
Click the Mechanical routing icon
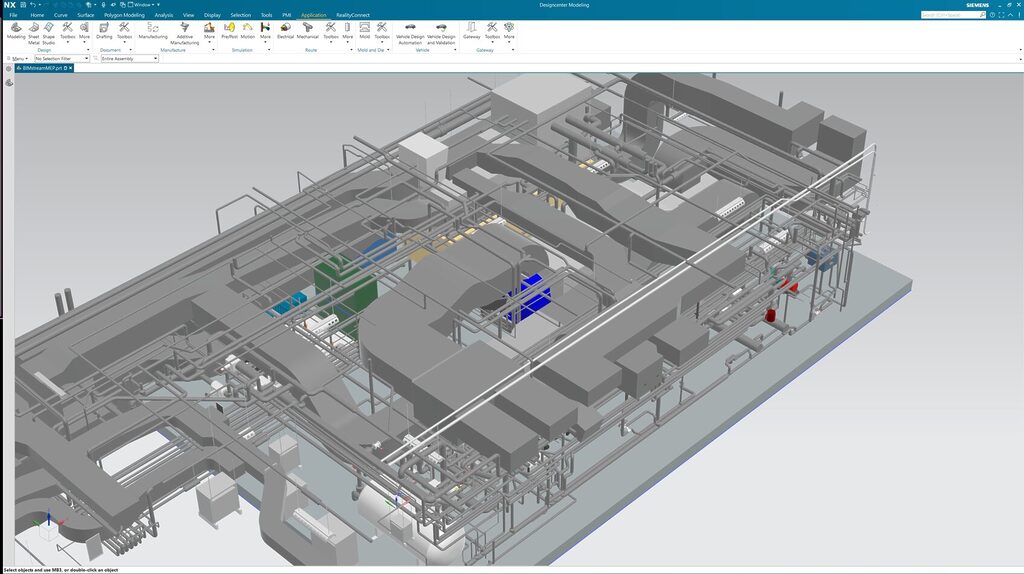click(308, 29)
